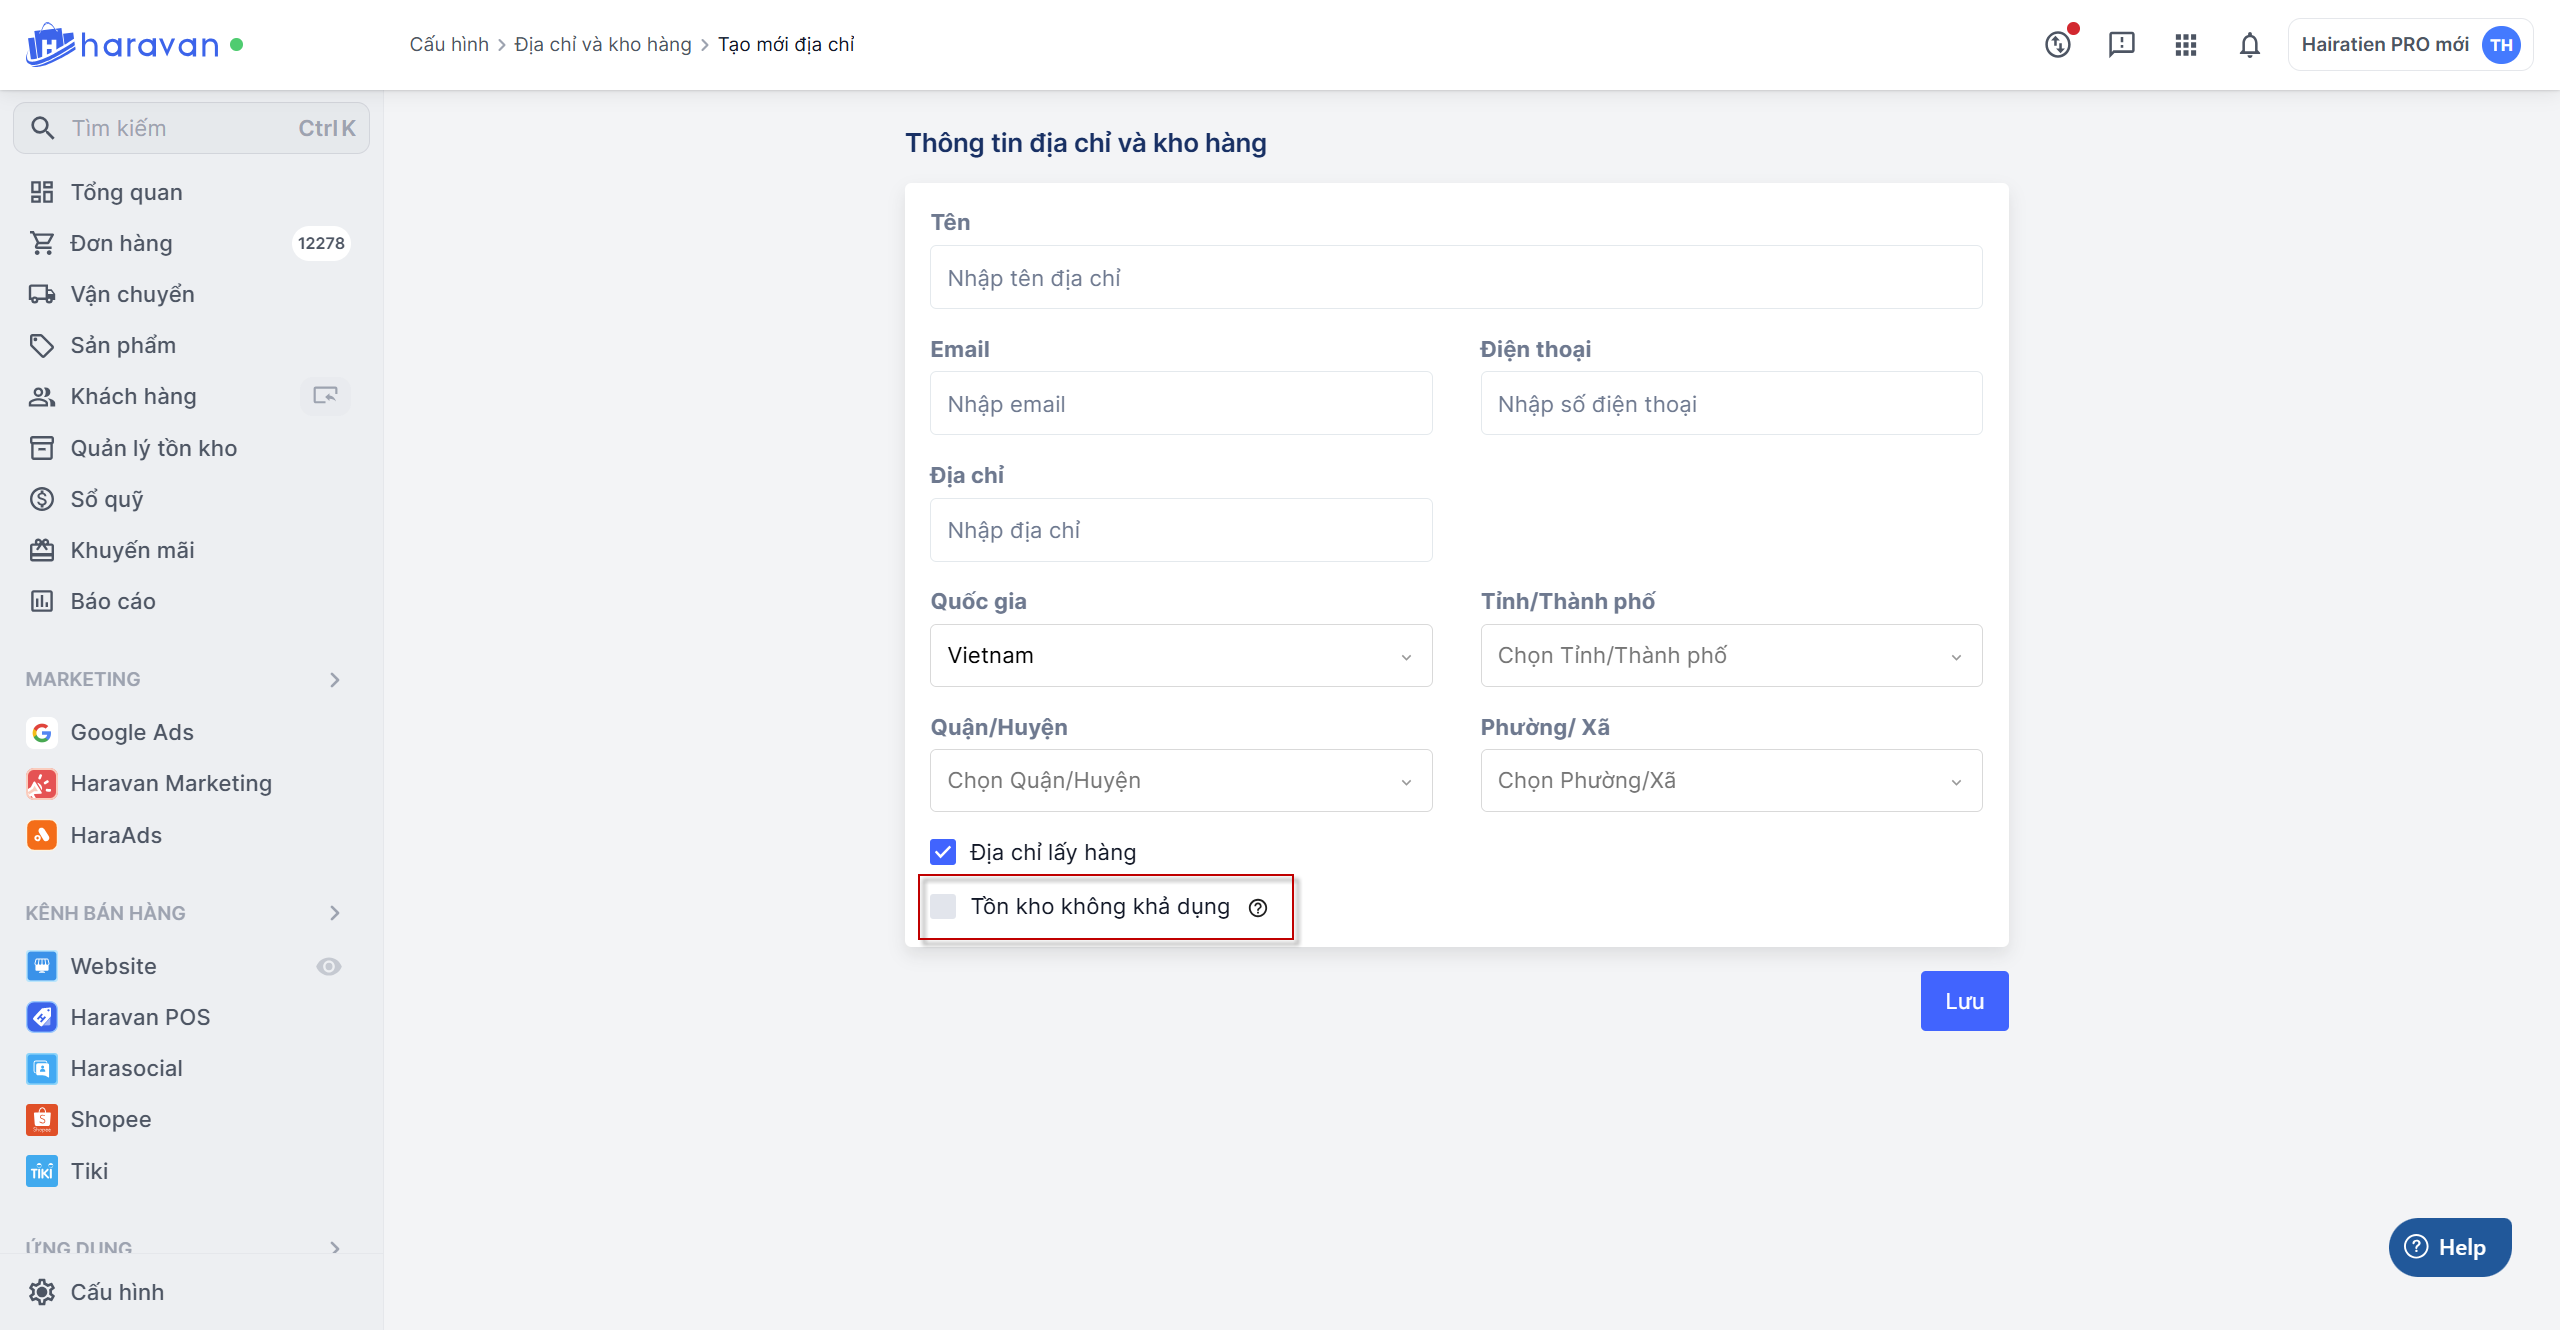
Task: Toggle the Website eye visibility icon
Action: pos(329,966)
